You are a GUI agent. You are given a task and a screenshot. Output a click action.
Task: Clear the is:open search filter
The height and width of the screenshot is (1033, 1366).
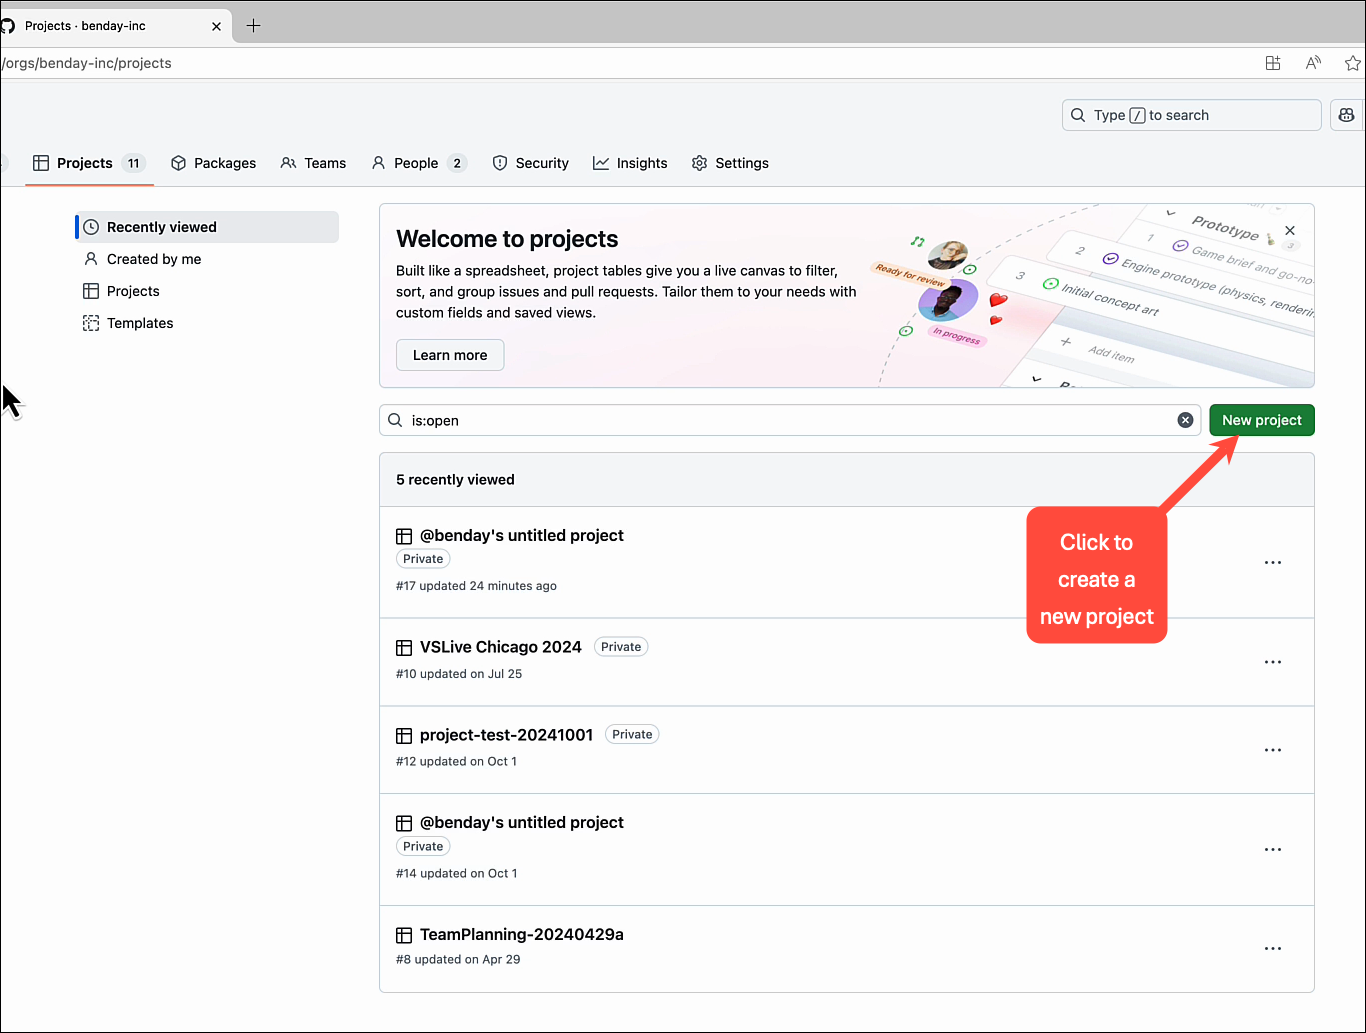pos(1185,420)
